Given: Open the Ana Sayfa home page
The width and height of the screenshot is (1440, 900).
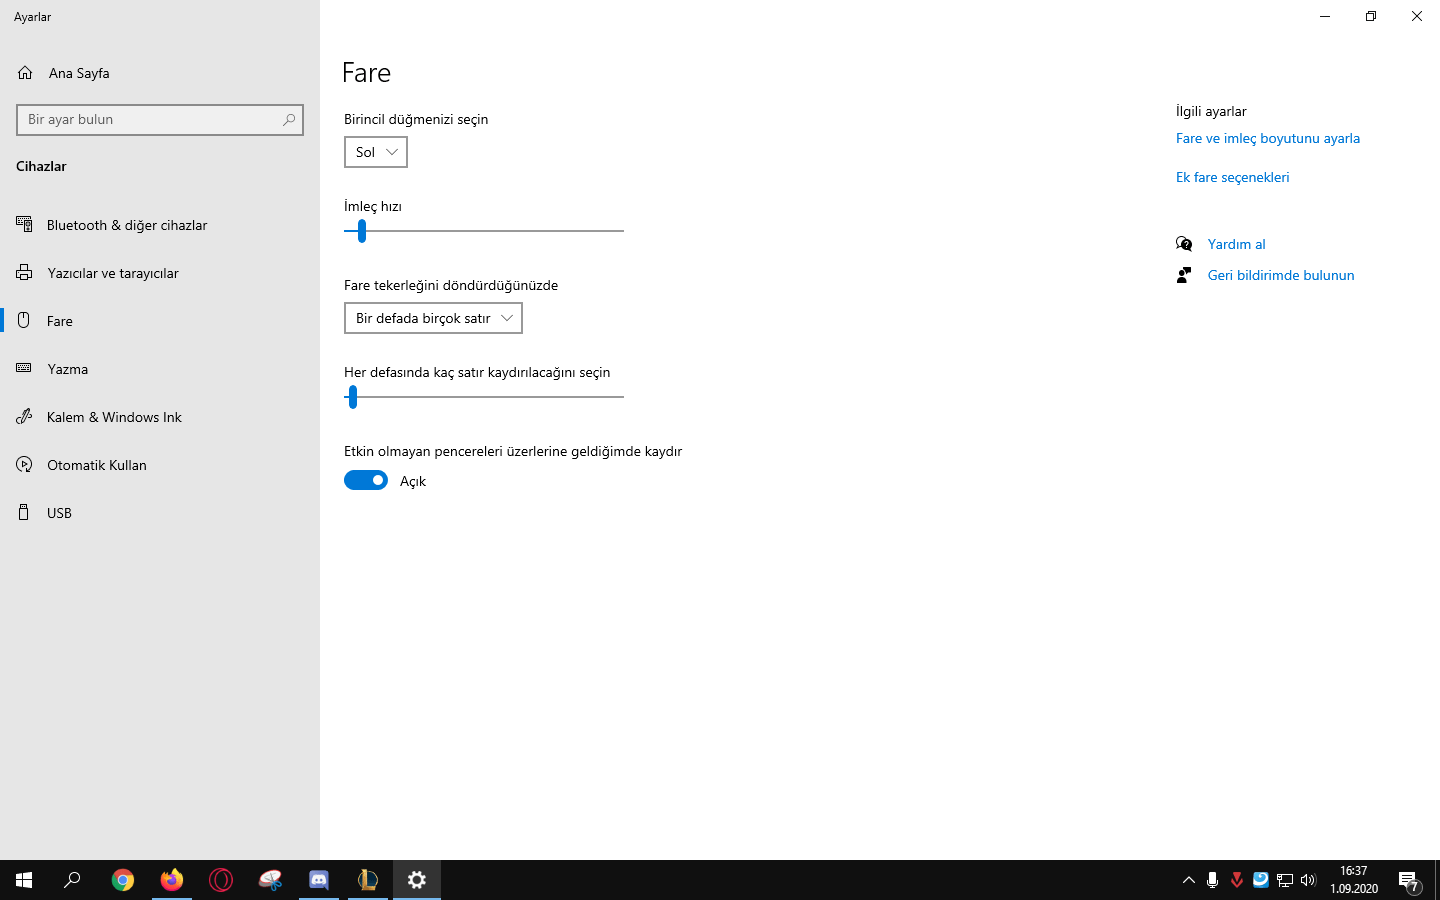Looking at the screenshot, I should point(160,73).
